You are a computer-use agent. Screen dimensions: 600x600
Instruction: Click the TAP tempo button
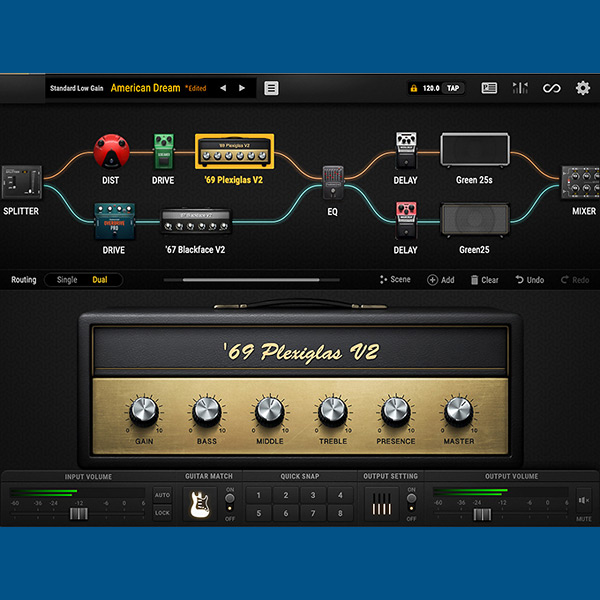(x=453, y=88)
